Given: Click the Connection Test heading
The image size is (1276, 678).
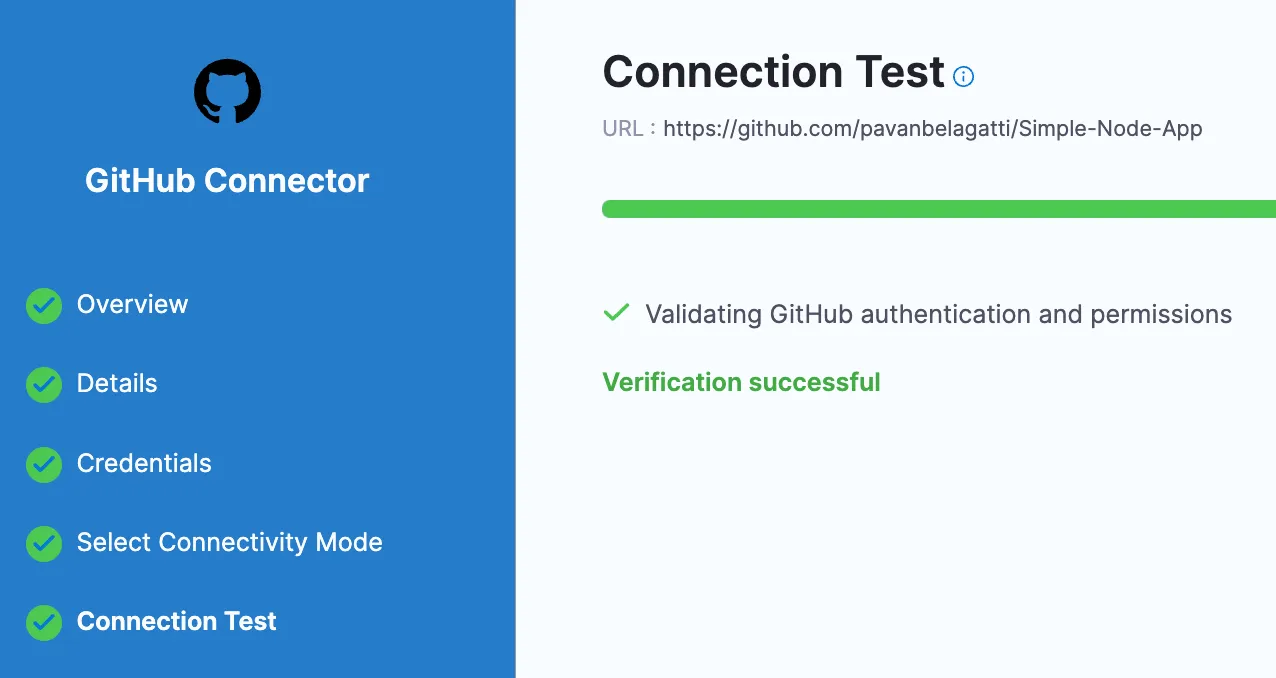Looking at the screenshot, I should [771, 71].
